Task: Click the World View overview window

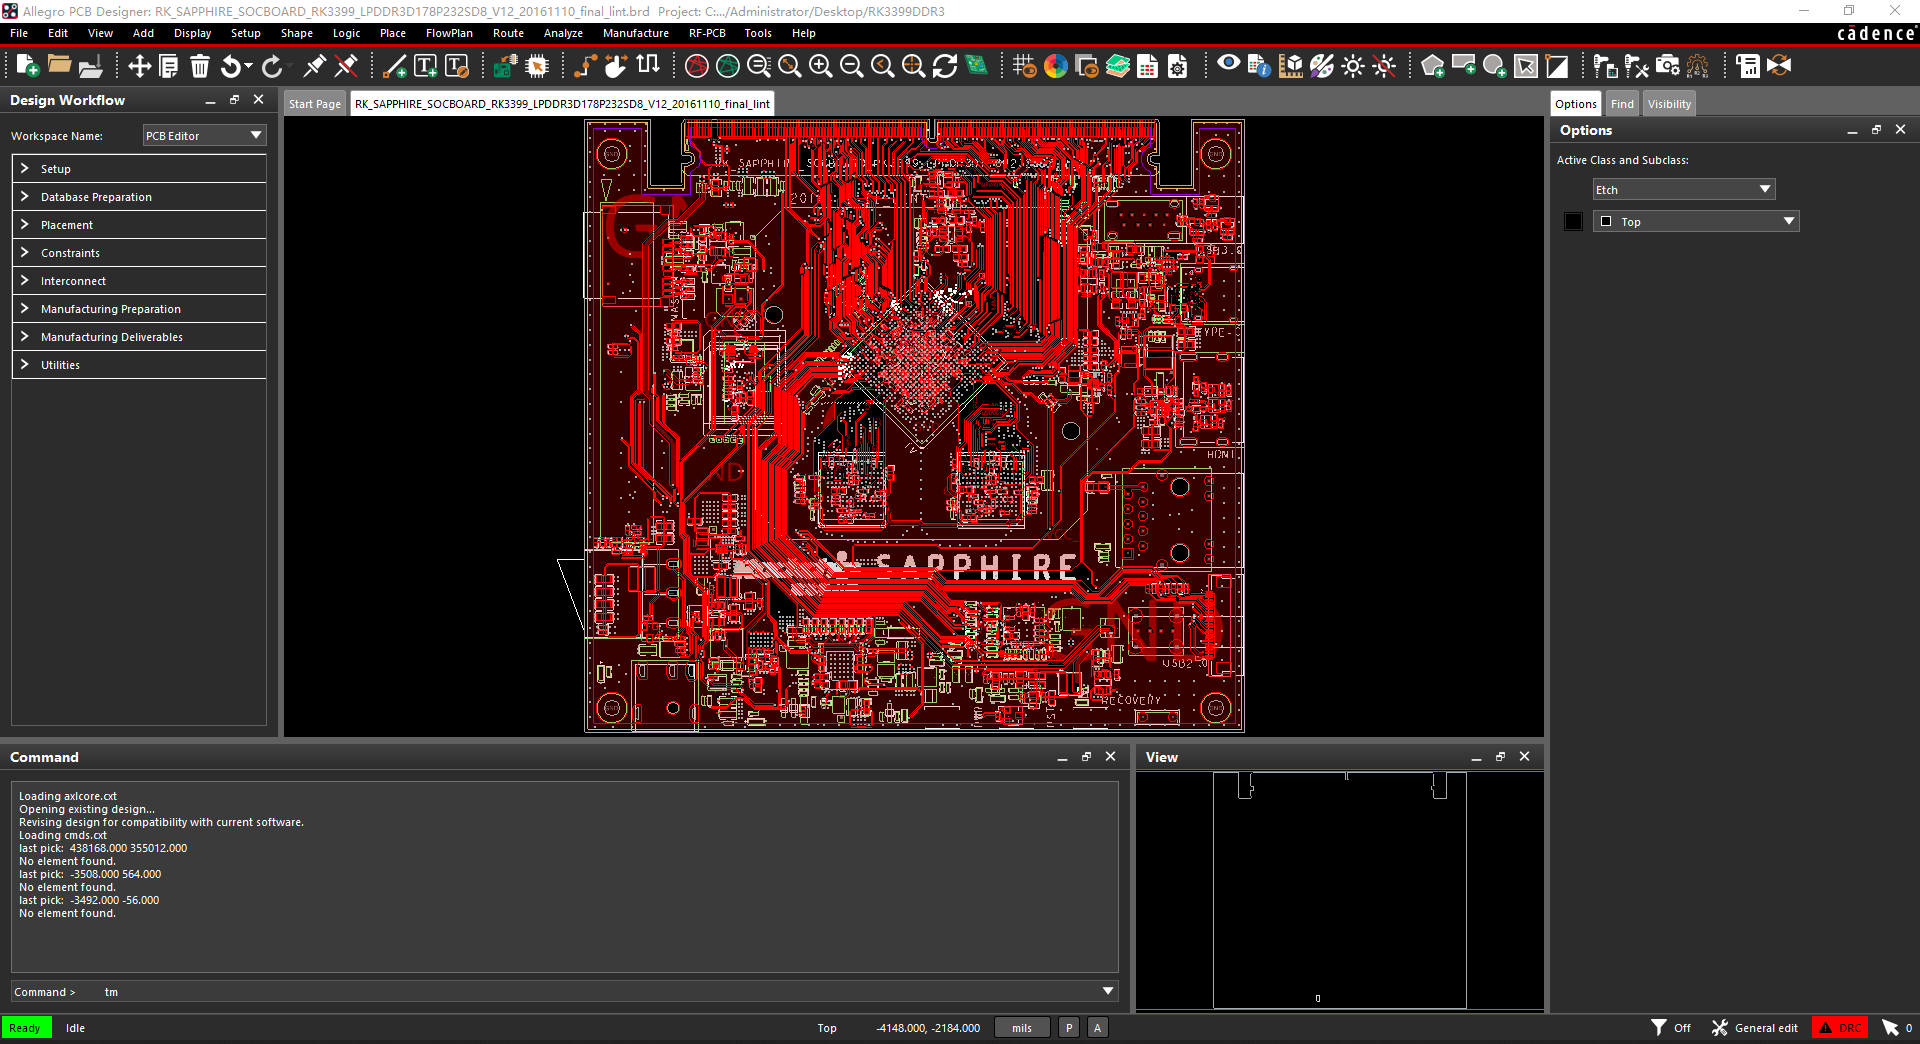Action: (x=1339, y=890)
